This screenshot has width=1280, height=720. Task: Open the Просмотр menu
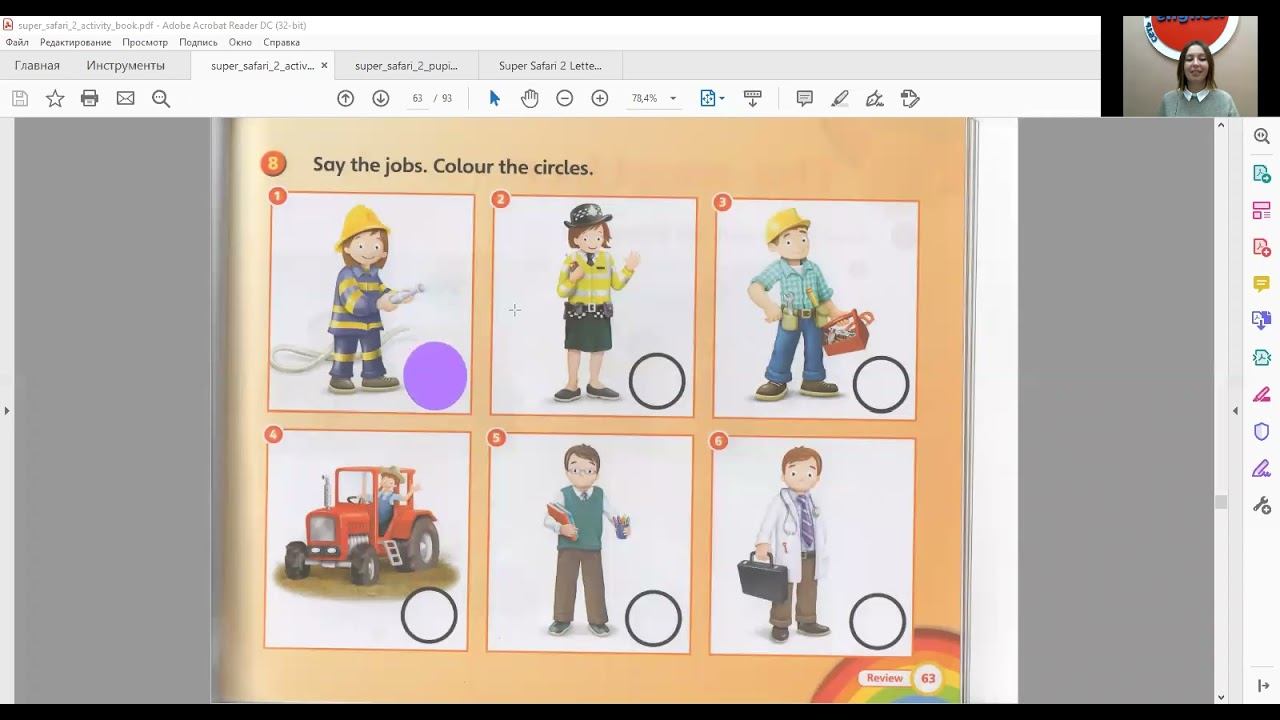pos(145,42)
